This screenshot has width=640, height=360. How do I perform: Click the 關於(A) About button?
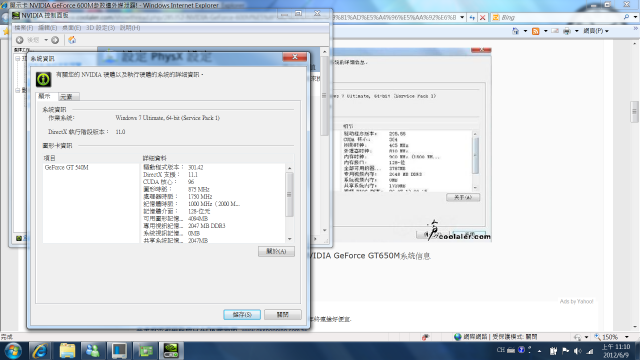pyautogui.click(x=276, y=251)
